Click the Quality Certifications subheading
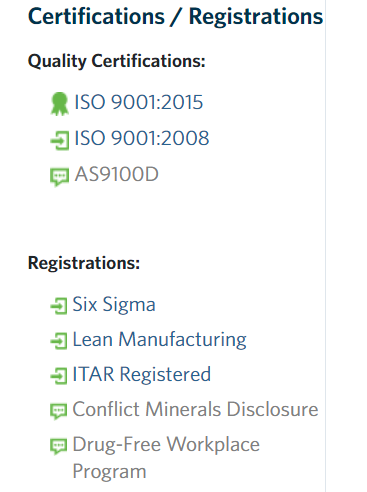The image size is (367, 492). (x=117, y=61)
